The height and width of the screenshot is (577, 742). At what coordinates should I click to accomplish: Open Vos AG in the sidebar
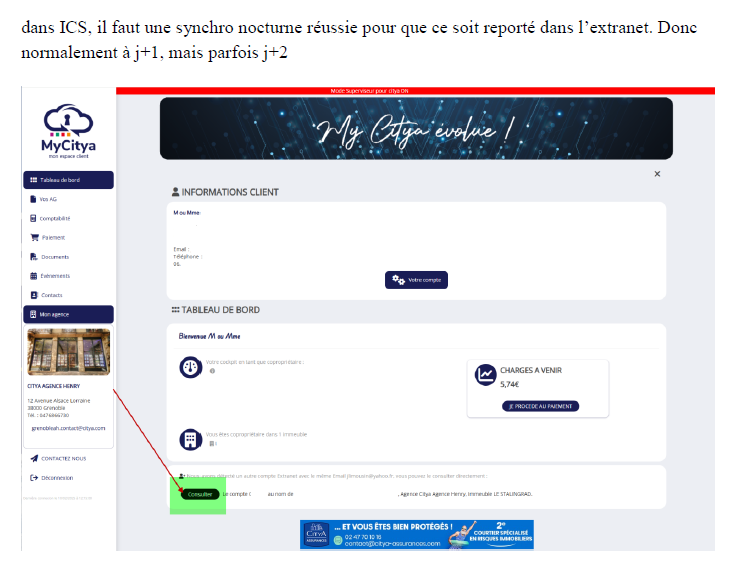[x=48, y=199]
